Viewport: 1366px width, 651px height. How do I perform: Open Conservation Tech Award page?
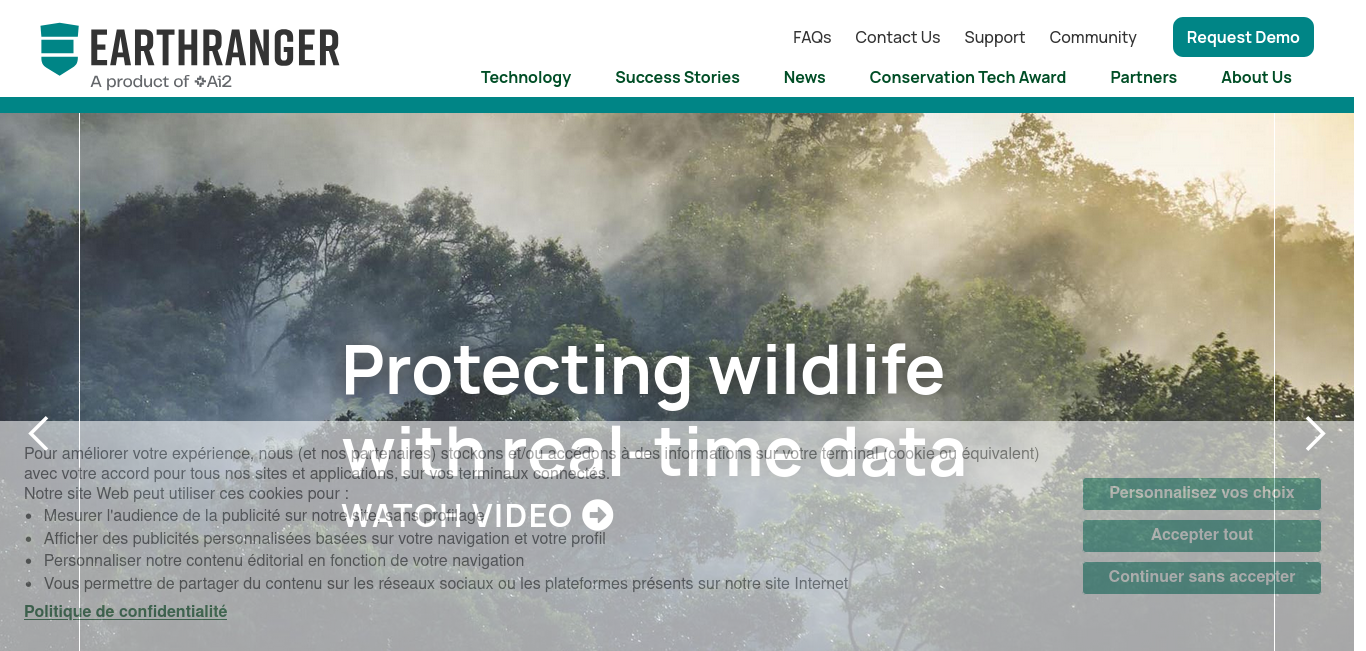[968, 77]
